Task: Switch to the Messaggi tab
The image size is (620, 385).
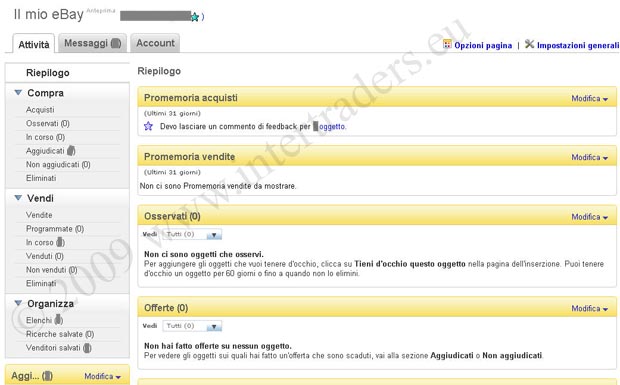Action: [93, 43]
